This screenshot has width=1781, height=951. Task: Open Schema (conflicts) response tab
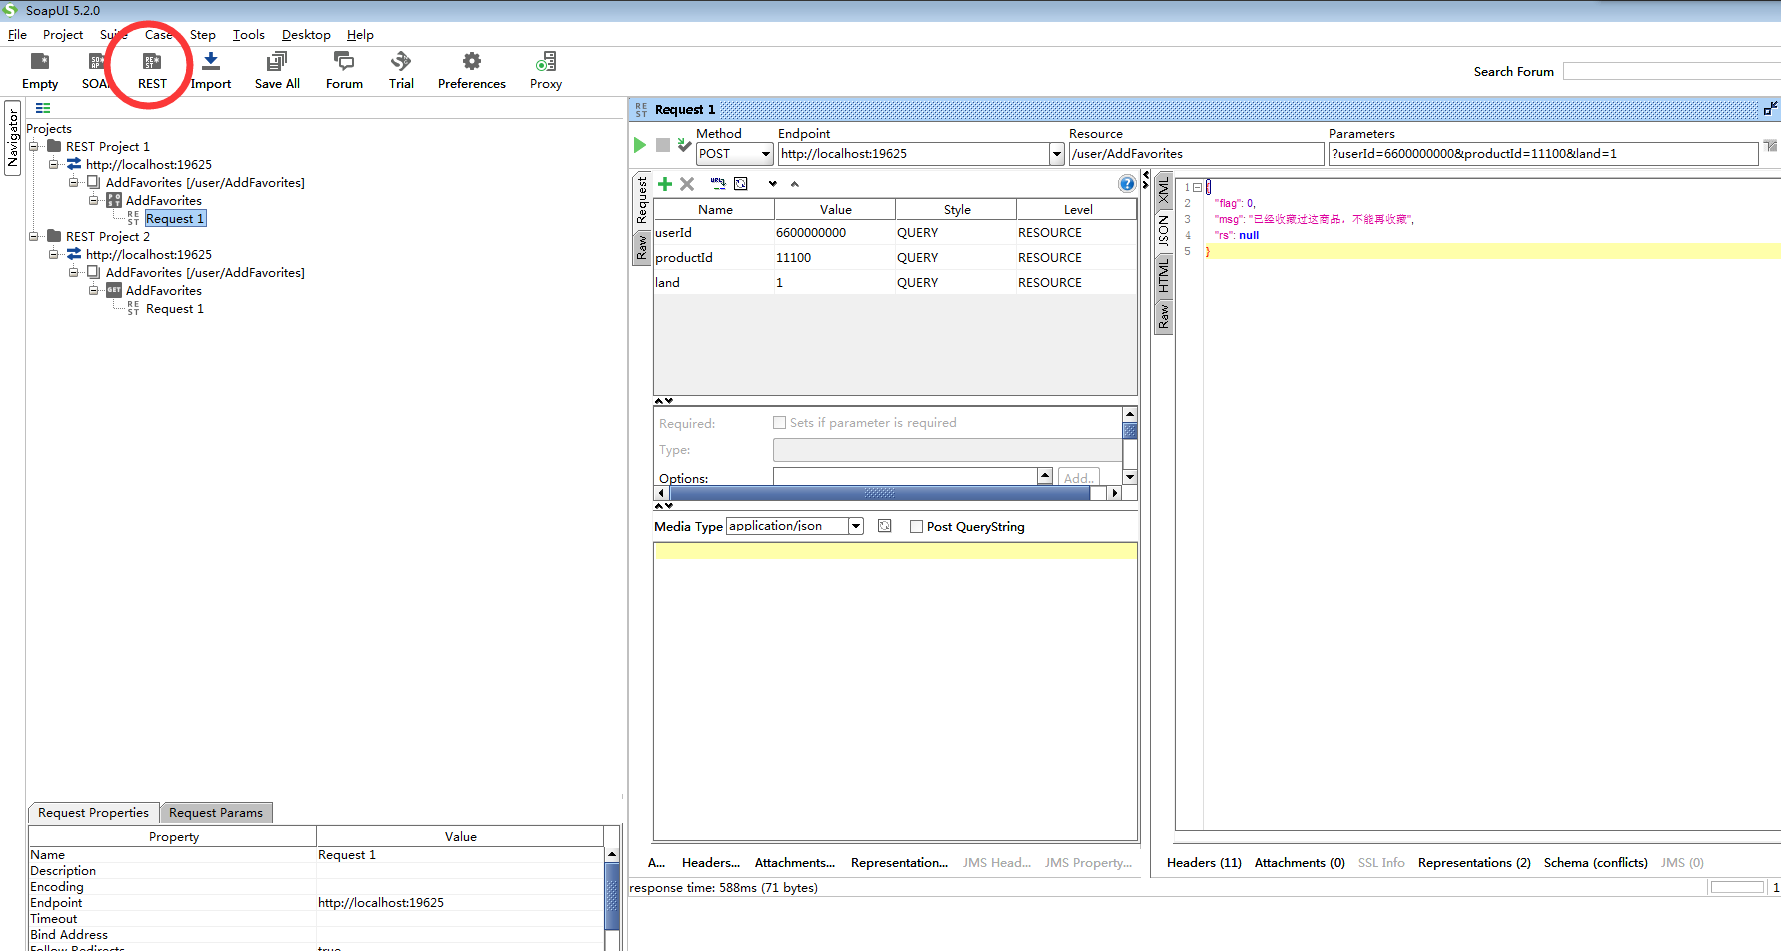(1596, 863)
